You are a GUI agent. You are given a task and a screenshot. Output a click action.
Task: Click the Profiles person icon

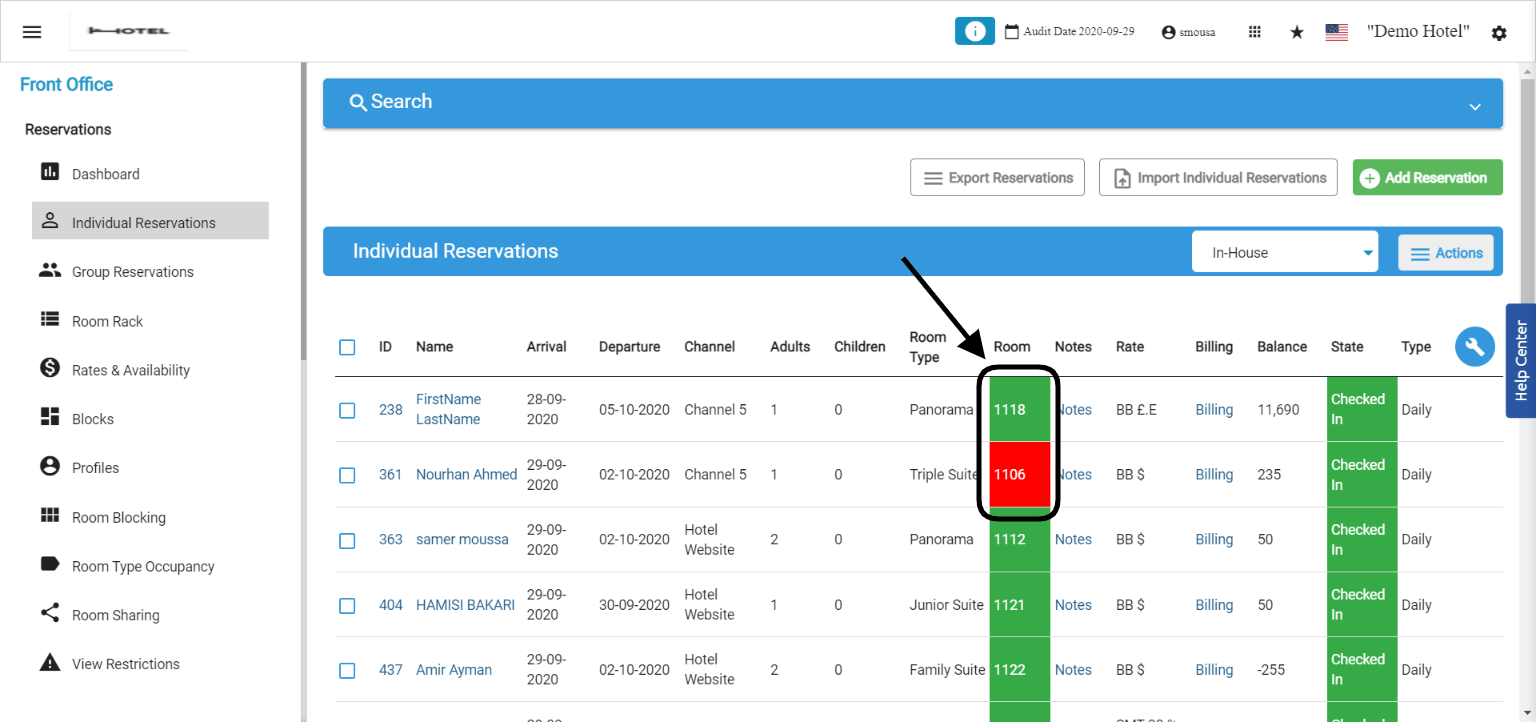(50, 466)
